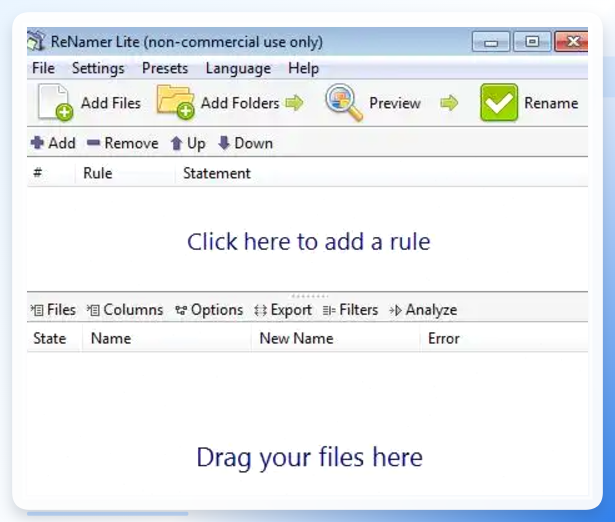Open the File menu
The height and width of the screenshot is (522, 615).
click(43, 68)
